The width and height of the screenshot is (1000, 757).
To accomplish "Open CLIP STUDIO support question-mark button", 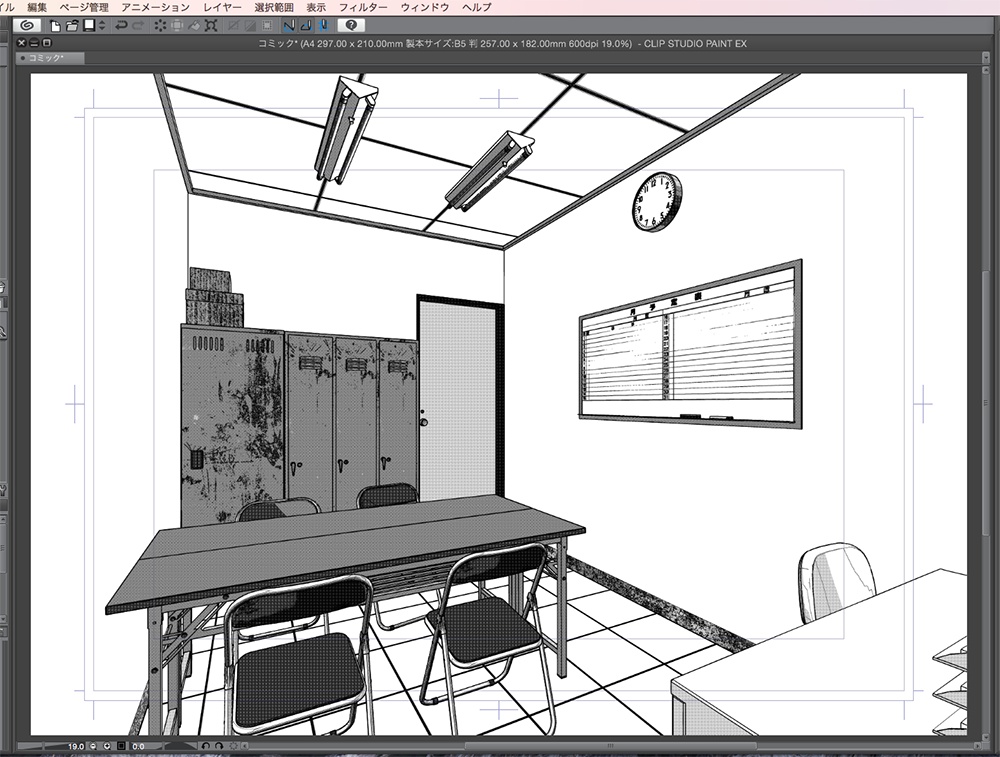I will 351,26.
